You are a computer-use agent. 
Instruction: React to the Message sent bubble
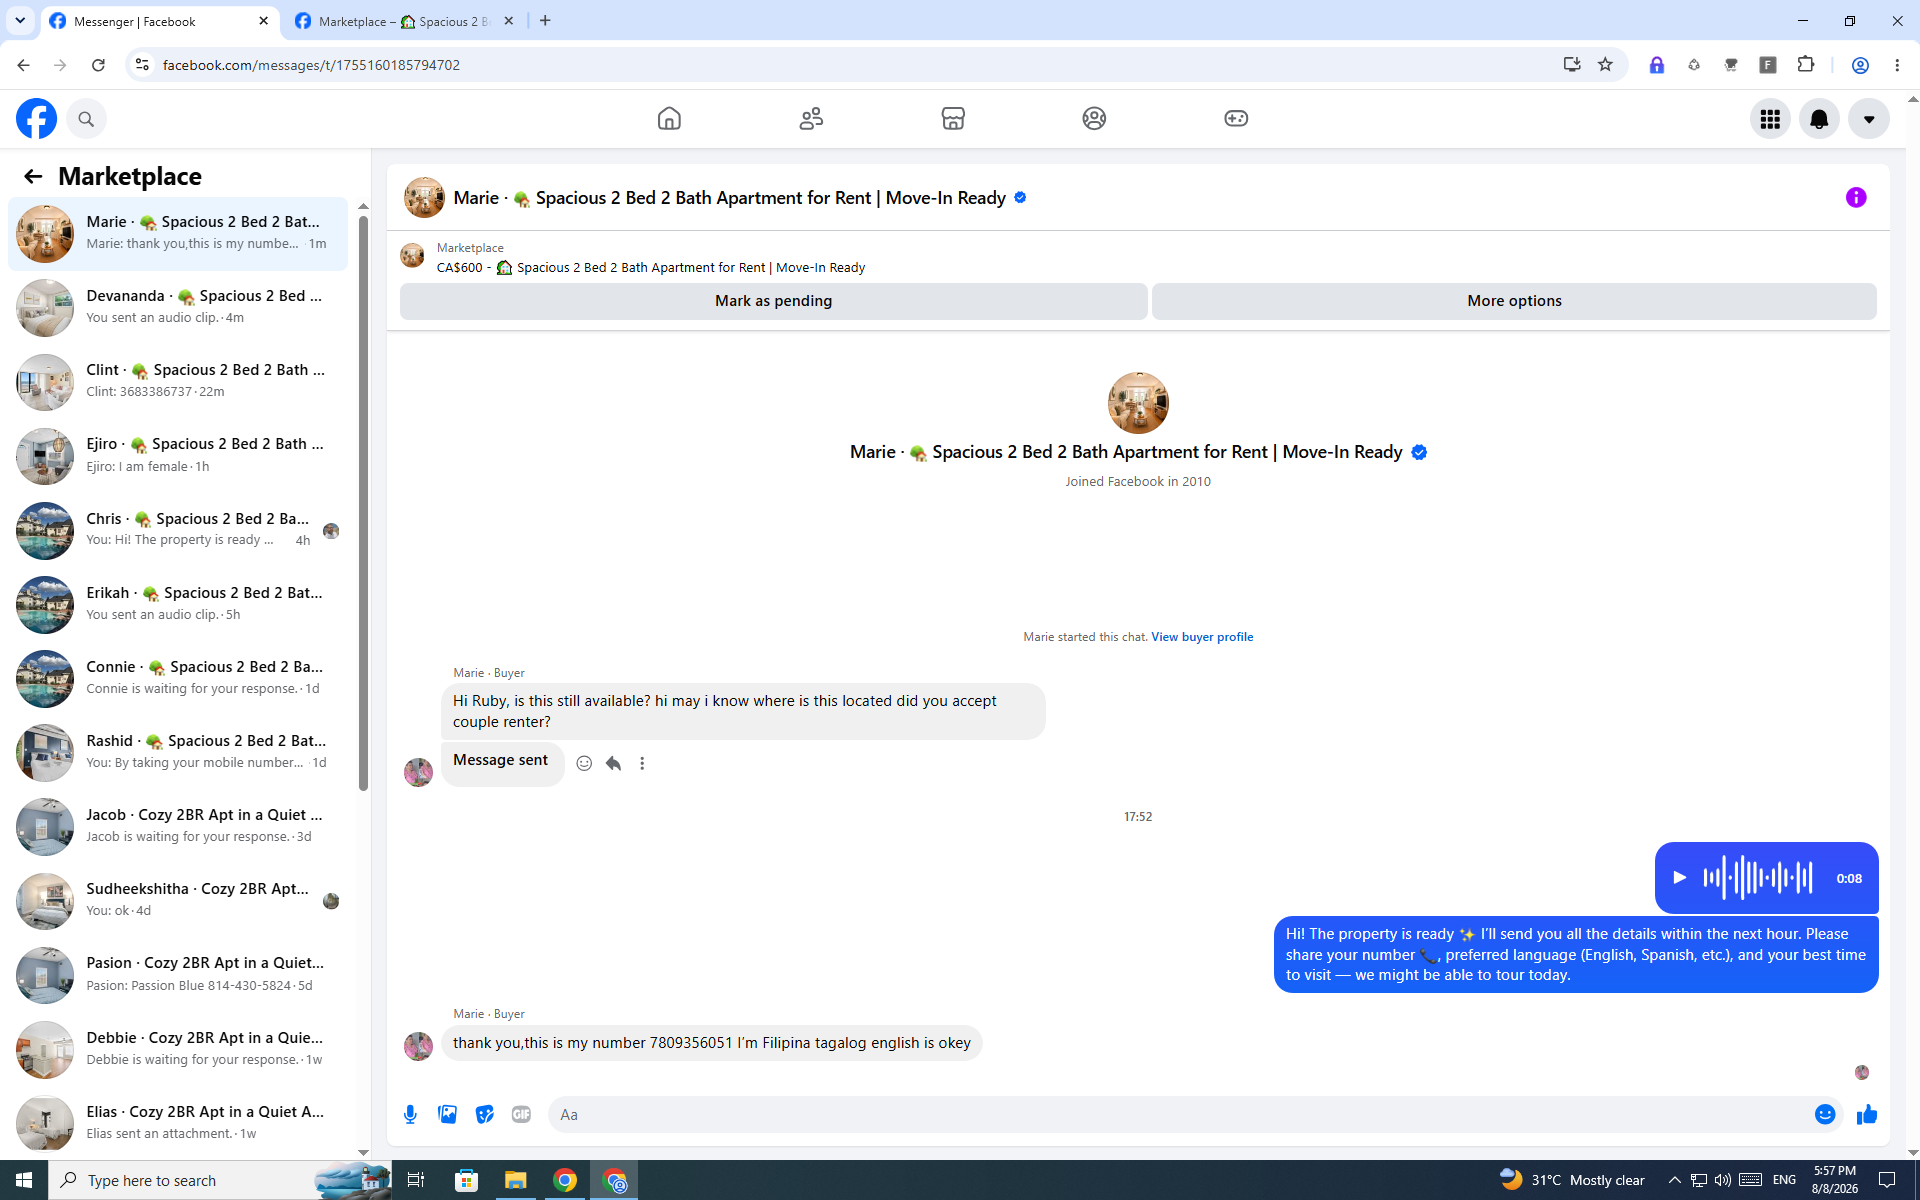click(x=584, y=764)
